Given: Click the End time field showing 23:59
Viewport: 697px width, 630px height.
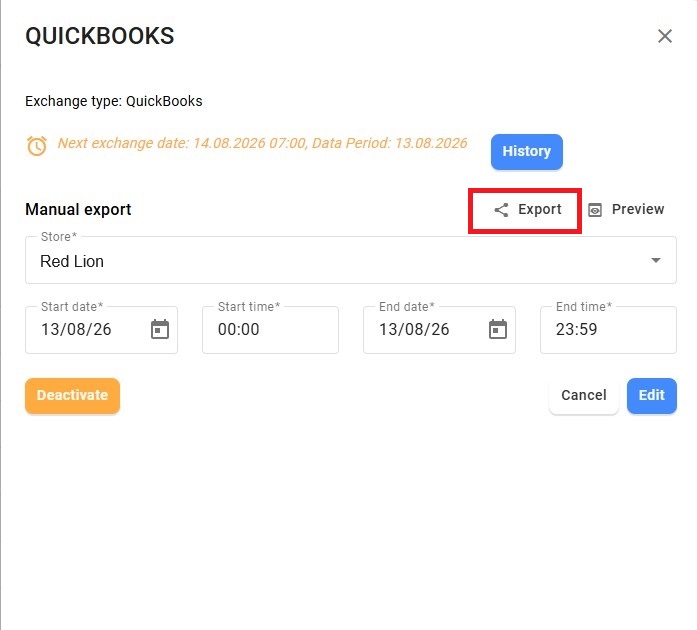Looking at the screenshot, I should click(x=608, y=329).
